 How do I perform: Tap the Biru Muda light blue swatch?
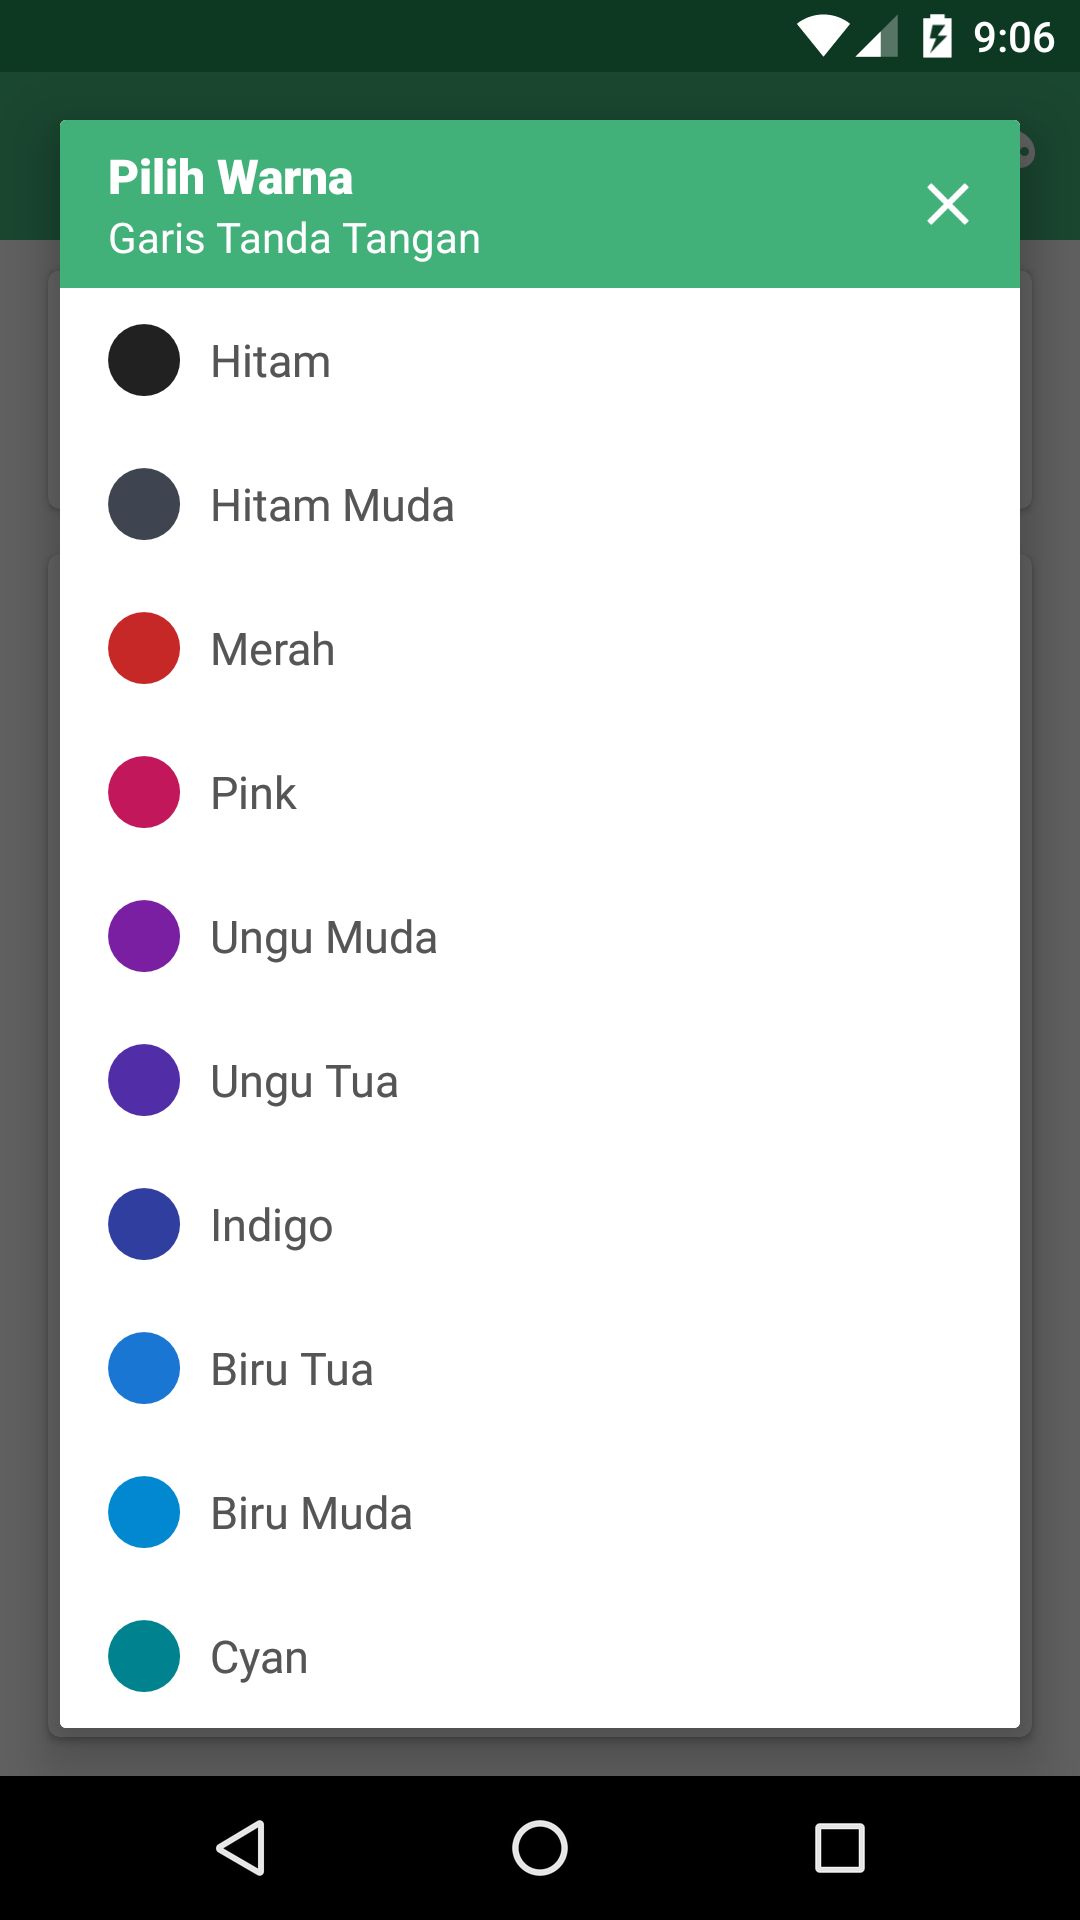144,1512
